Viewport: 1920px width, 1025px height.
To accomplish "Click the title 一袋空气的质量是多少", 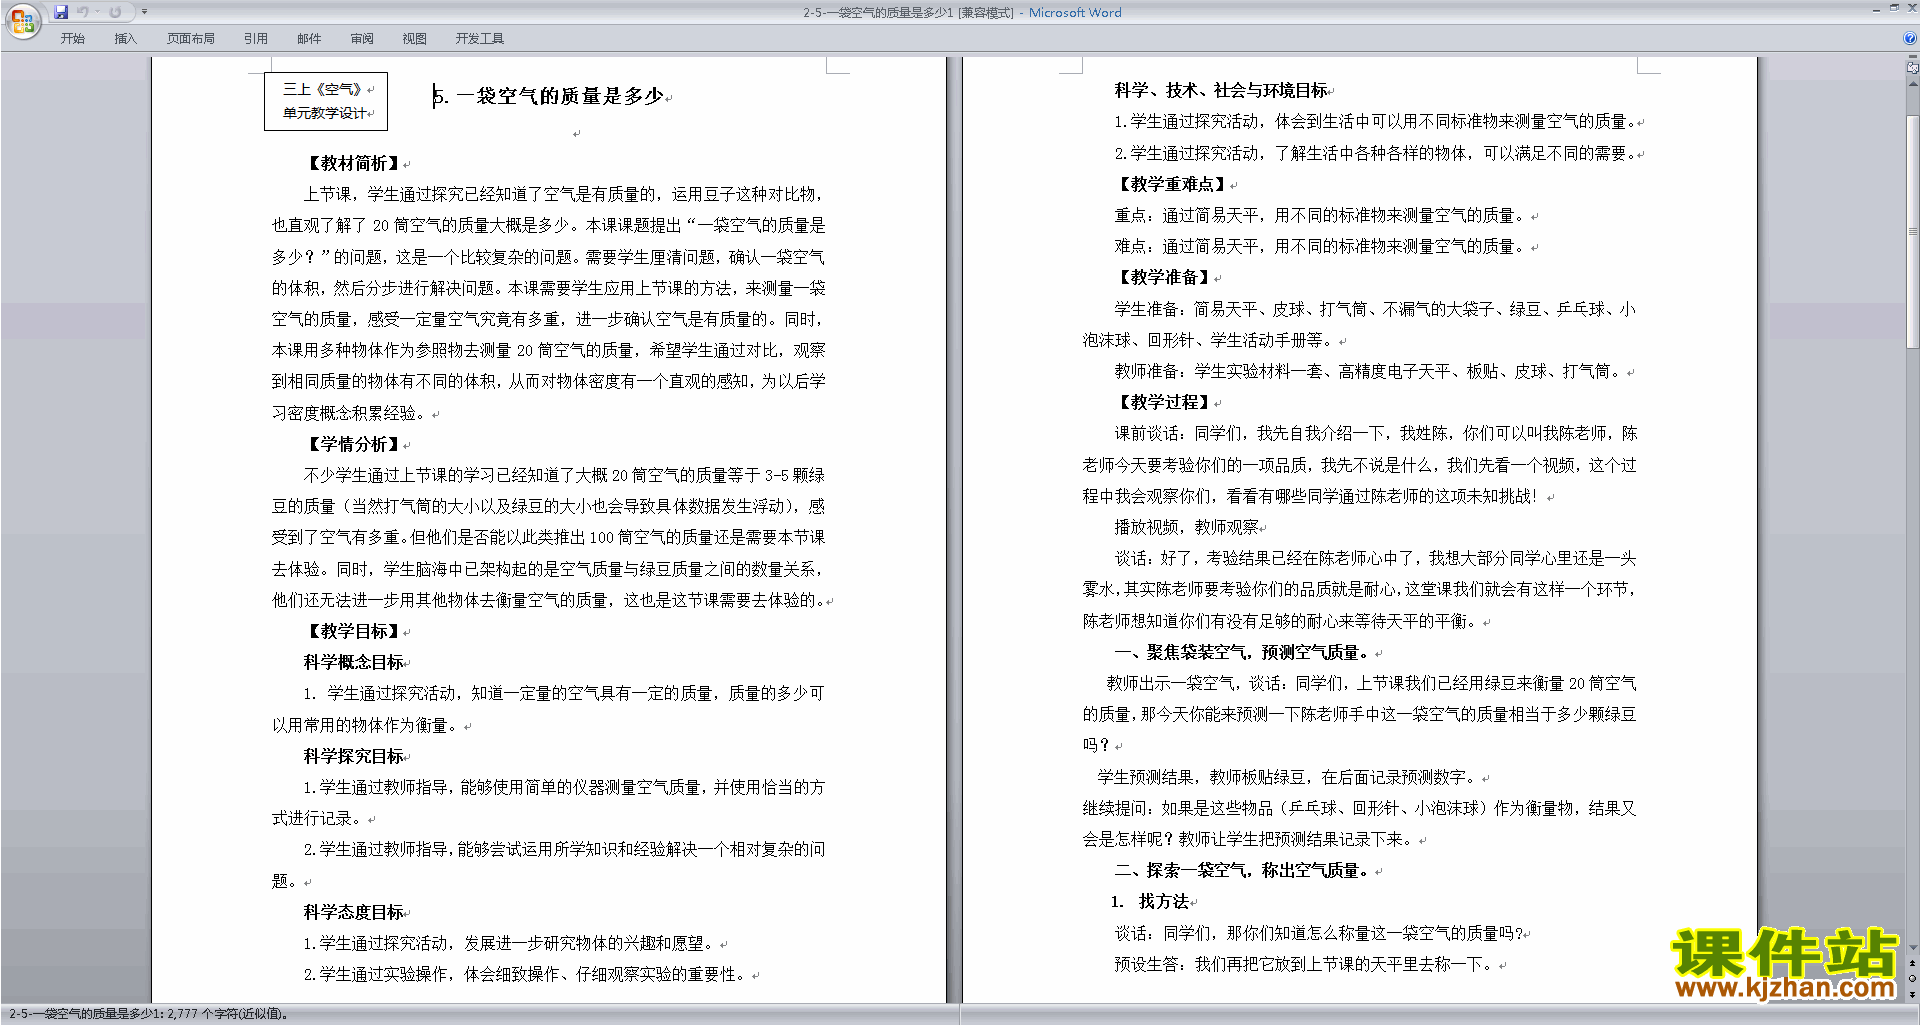I will coord(560,96).
